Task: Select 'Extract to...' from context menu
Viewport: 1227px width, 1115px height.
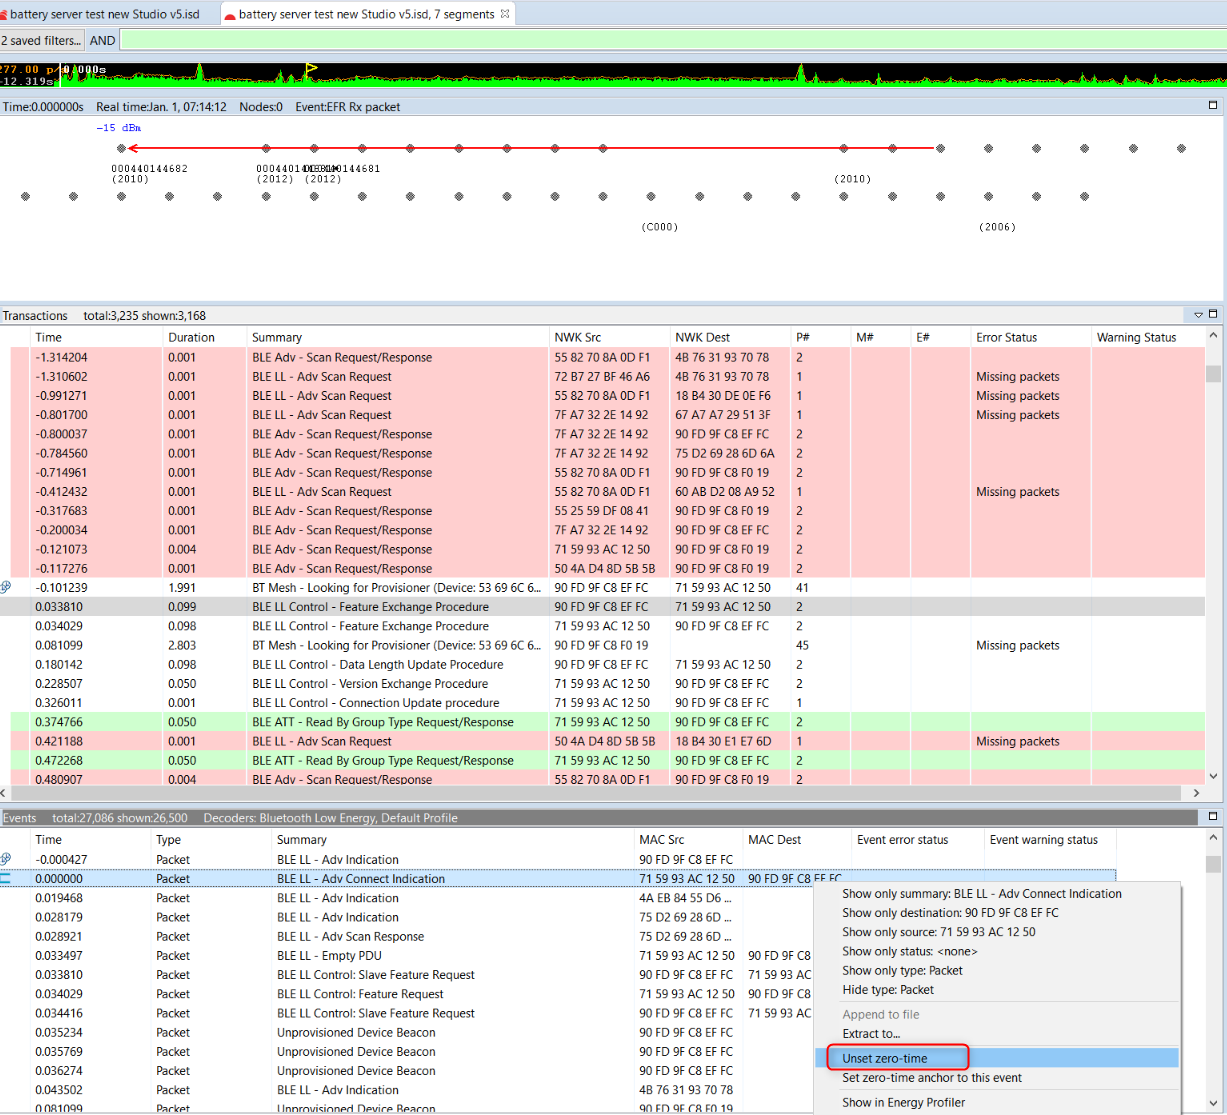Action: 870,1034
